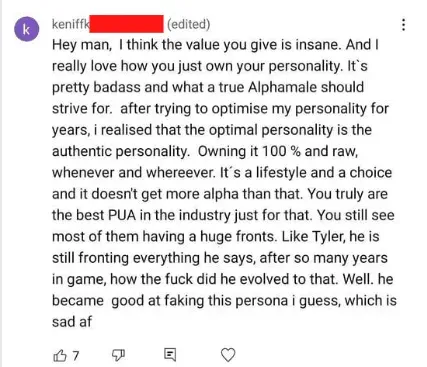Open the three-dot comment options menu
The height and width of the screenshot is (367, 427).
pyautogui.click(x=404, y=25)
